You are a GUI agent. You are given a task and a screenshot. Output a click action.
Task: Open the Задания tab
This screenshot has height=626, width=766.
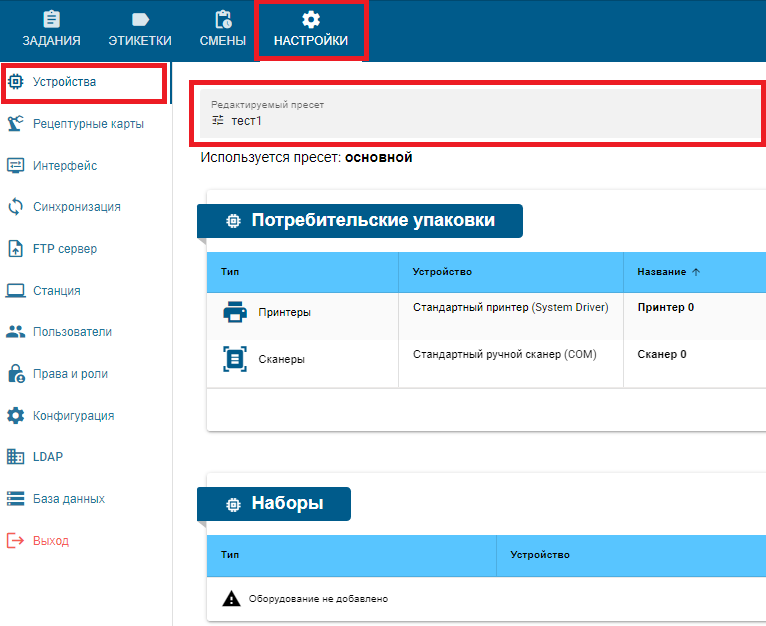(51, 30)
